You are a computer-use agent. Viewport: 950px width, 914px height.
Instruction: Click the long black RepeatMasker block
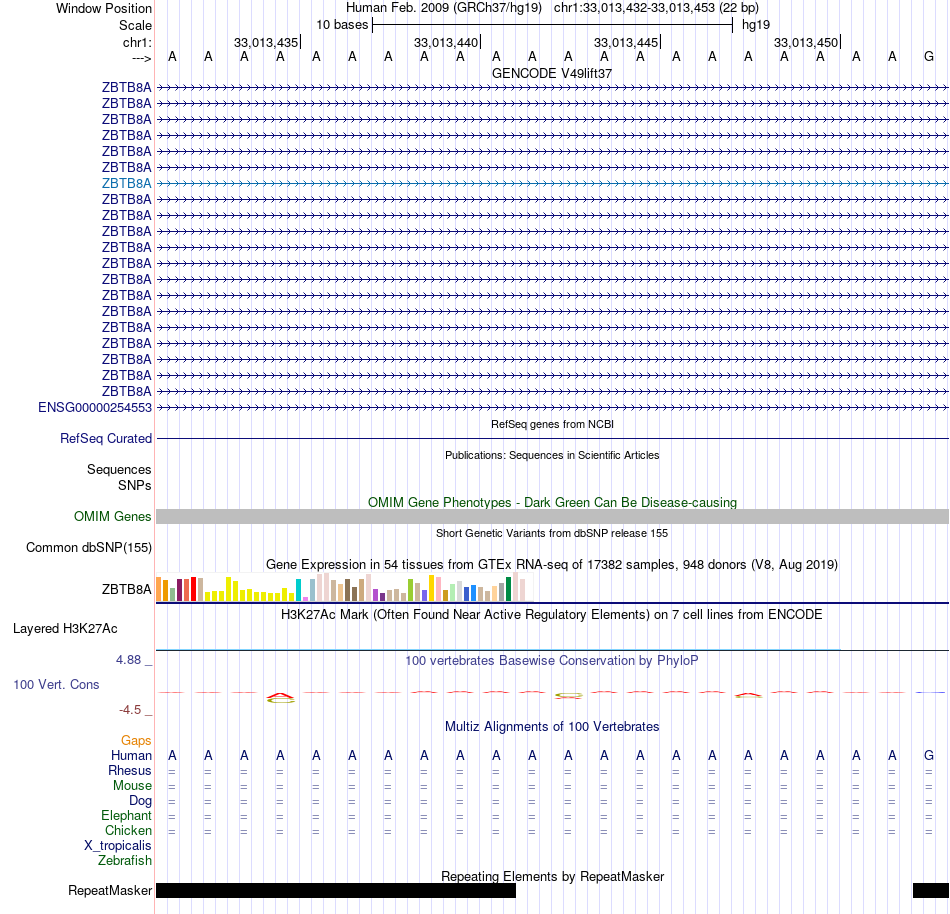(x=336, y=890)
